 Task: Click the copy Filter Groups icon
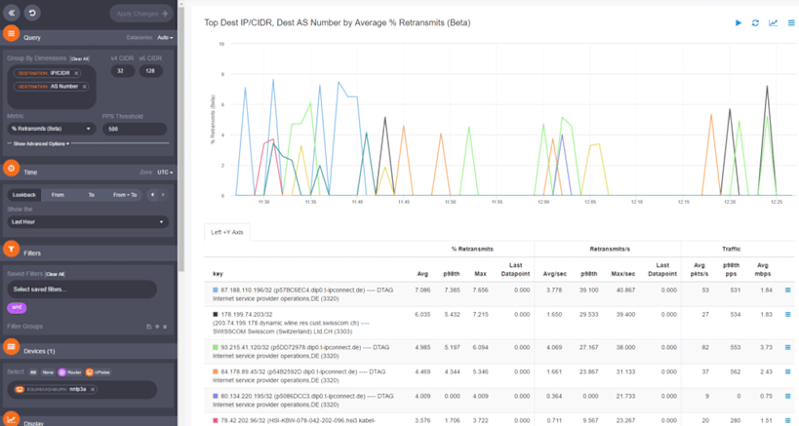[149, 327]
